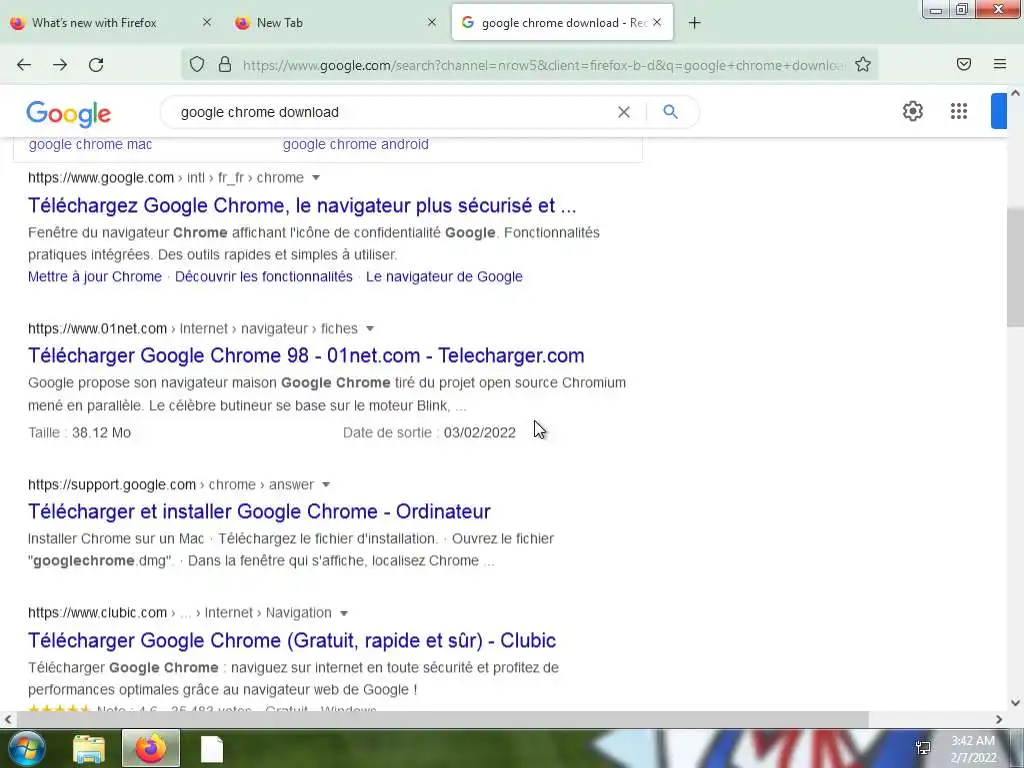The height and width of the screenshot is (768, 1024).
Task: Click scroll right arrow at page bottom
Action: [999, 719]
